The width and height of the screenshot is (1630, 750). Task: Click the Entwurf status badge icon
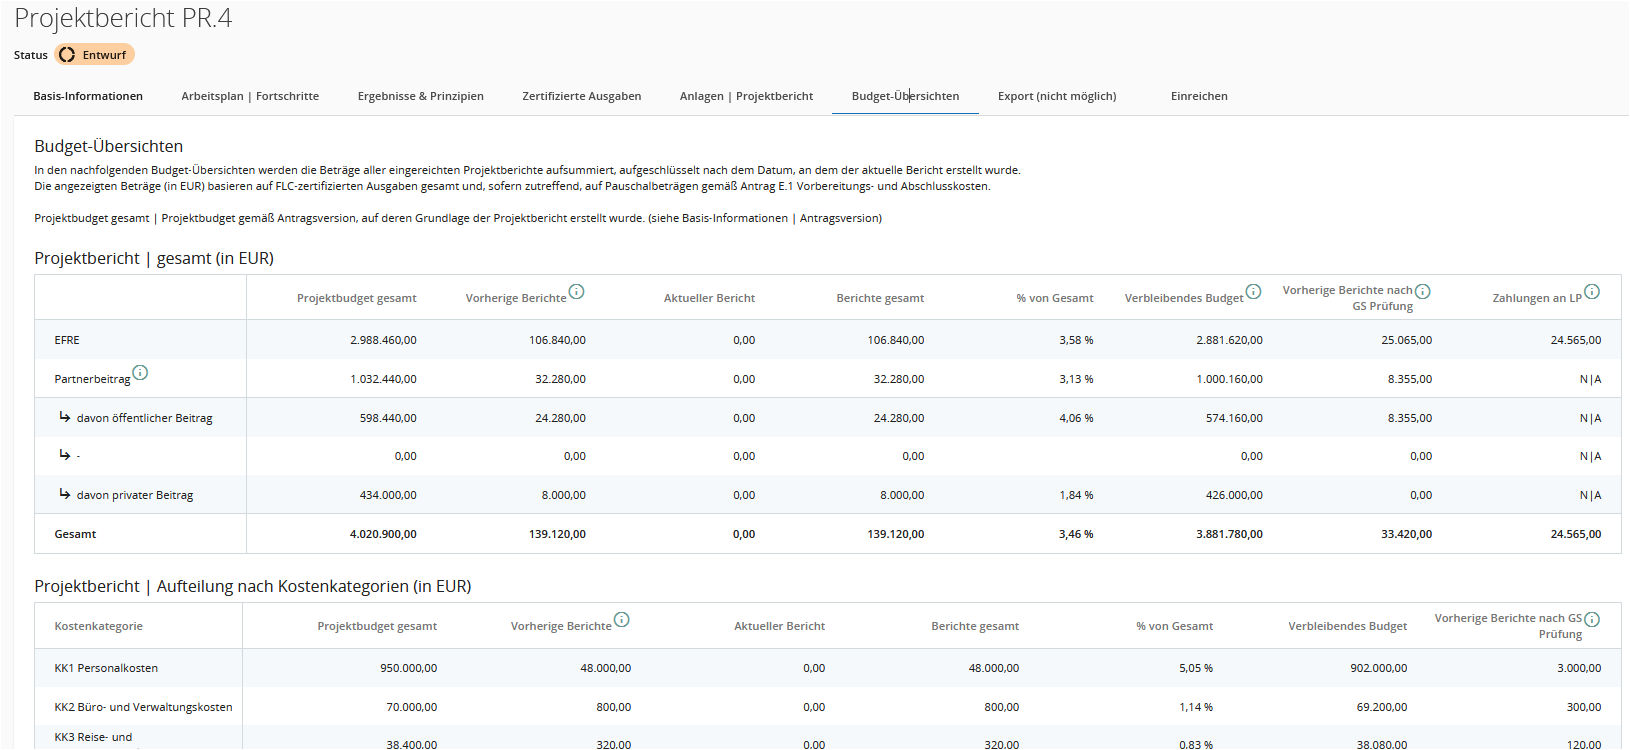click(x=67, y=55)
